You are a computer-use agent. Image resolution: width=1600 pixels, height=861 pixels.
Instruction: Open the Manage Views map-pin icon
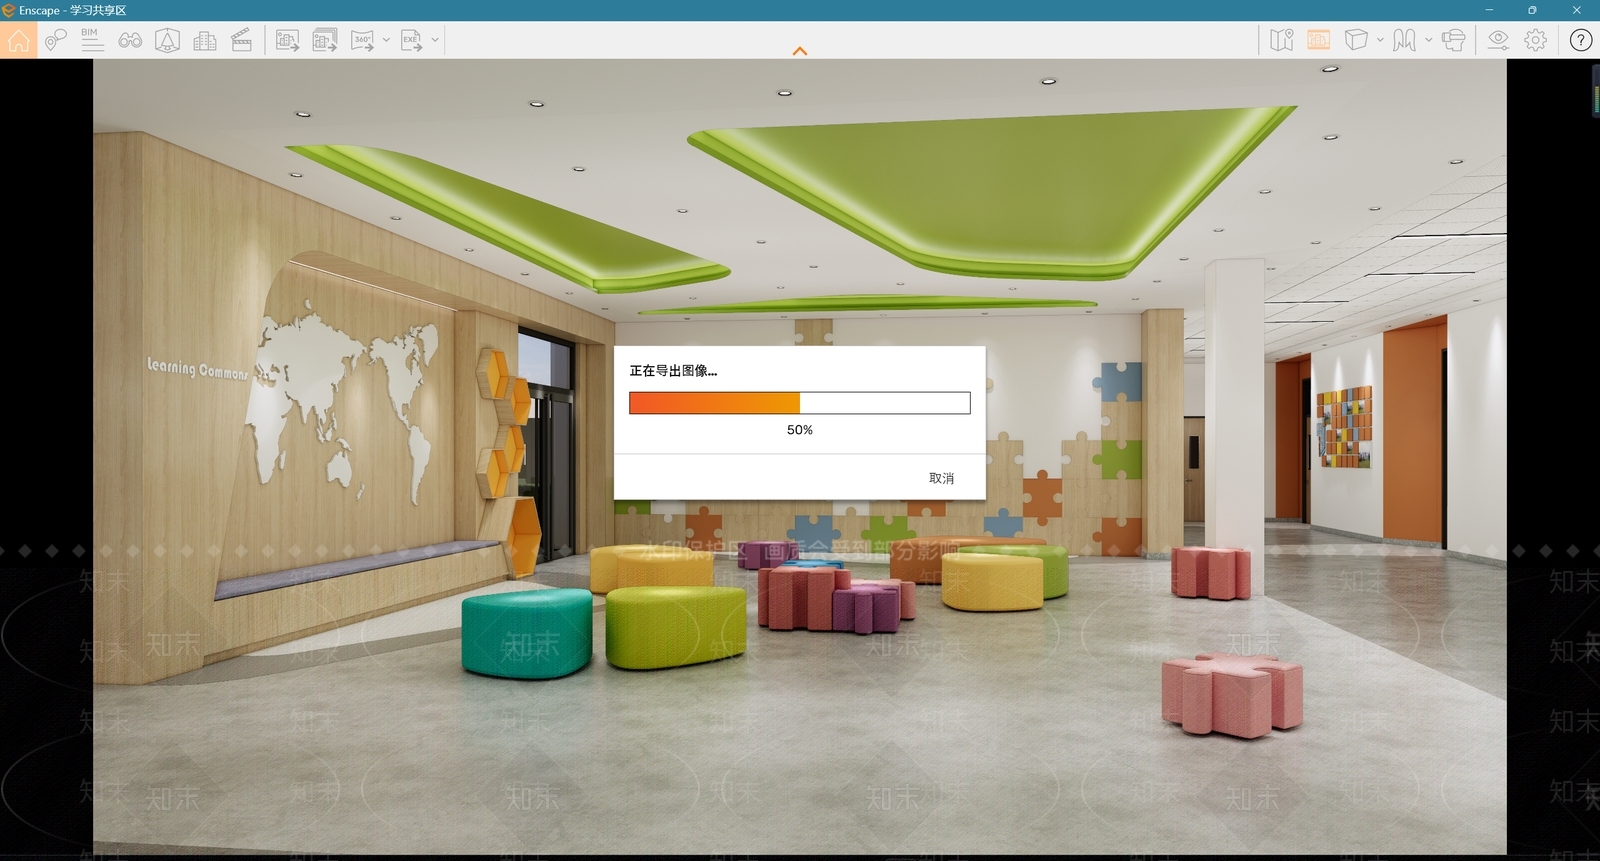click(x=55, y=40)
